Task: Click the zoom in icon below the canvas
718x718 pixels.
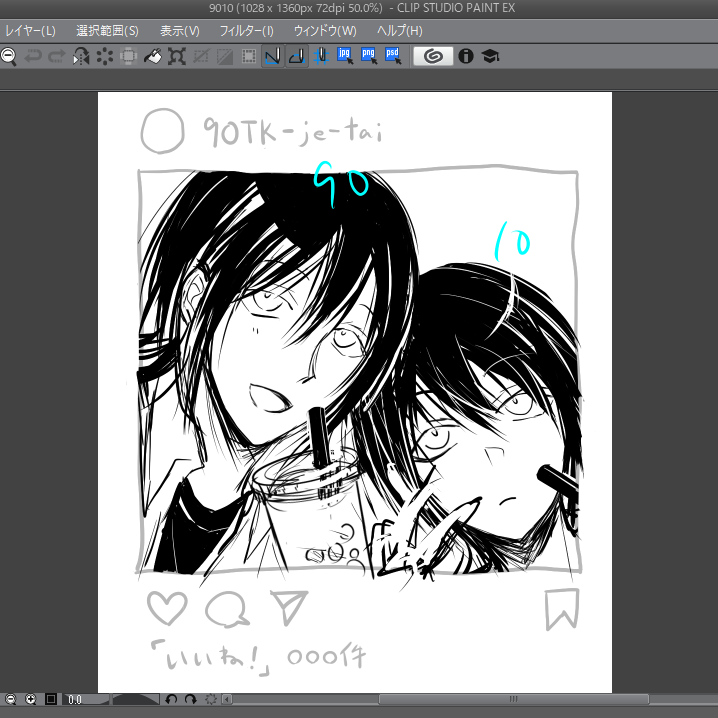Action: (30, 699)
